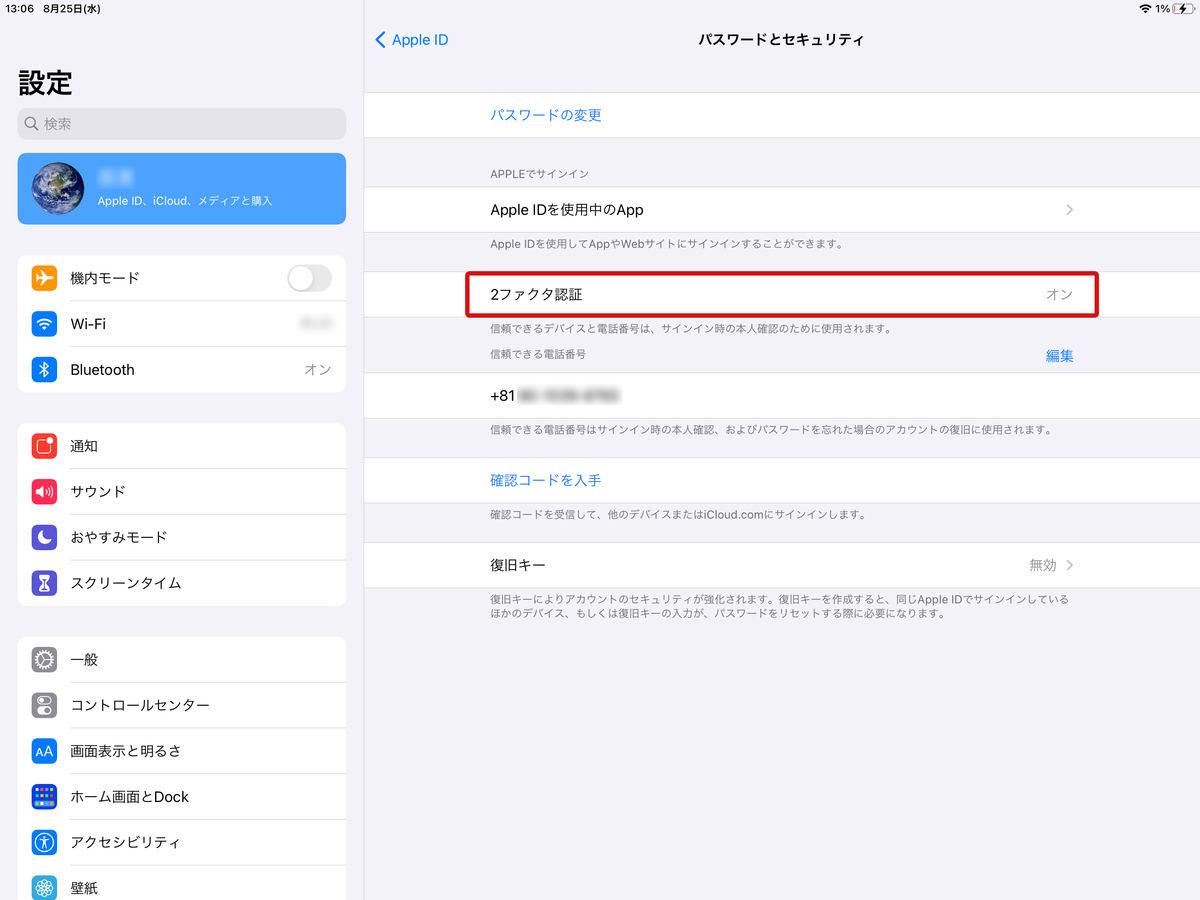
Task: Expand the Apple IDを使用中のApp chevron
Action: point(1070,210)
